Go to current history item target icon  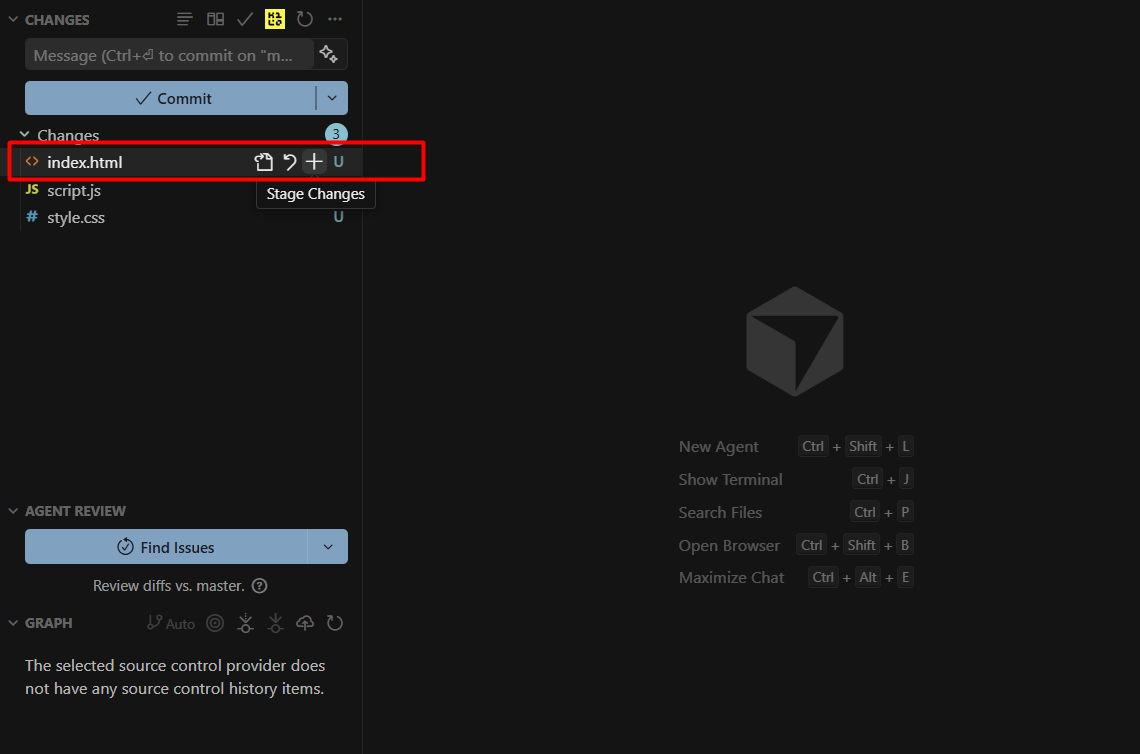[215, 623]
